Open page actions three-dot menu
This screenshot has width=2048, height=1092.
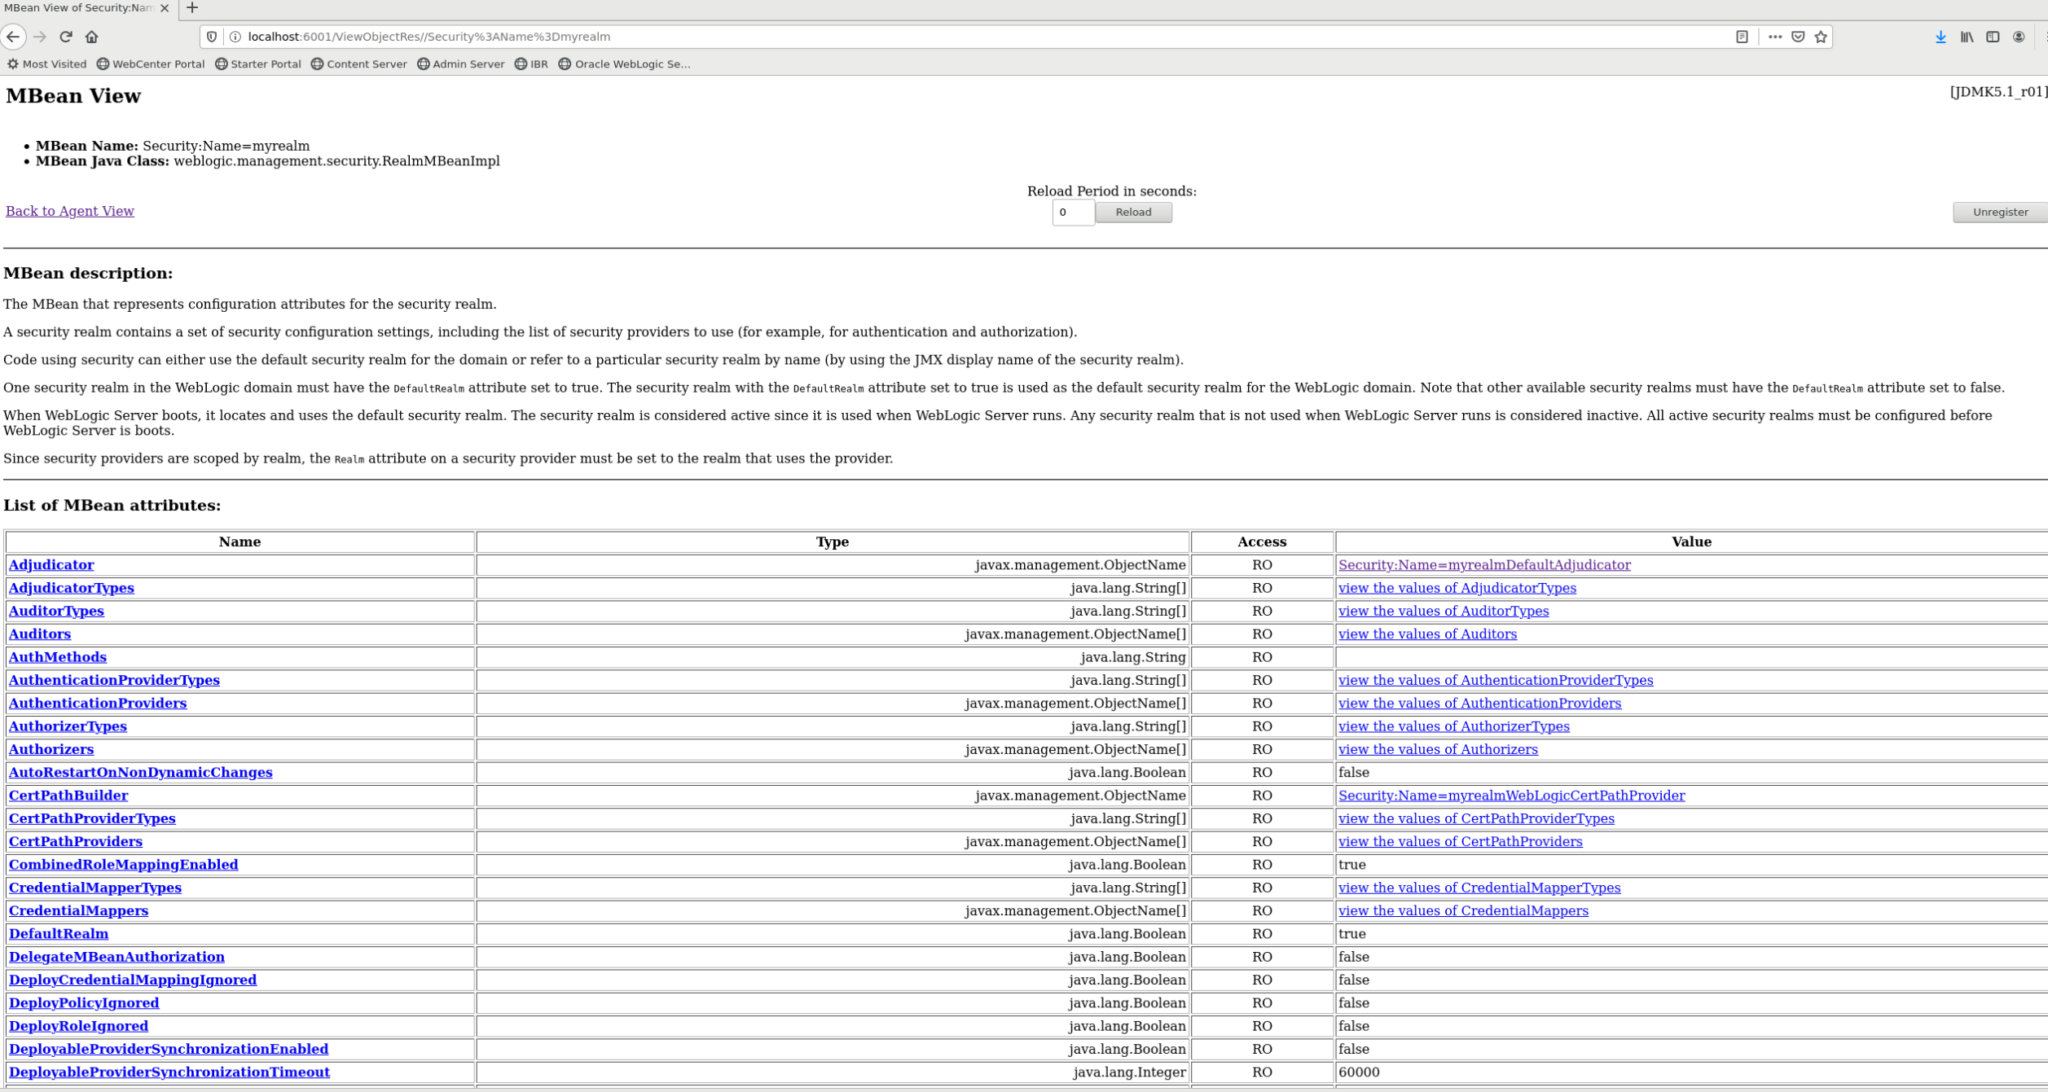point(1775,37)
